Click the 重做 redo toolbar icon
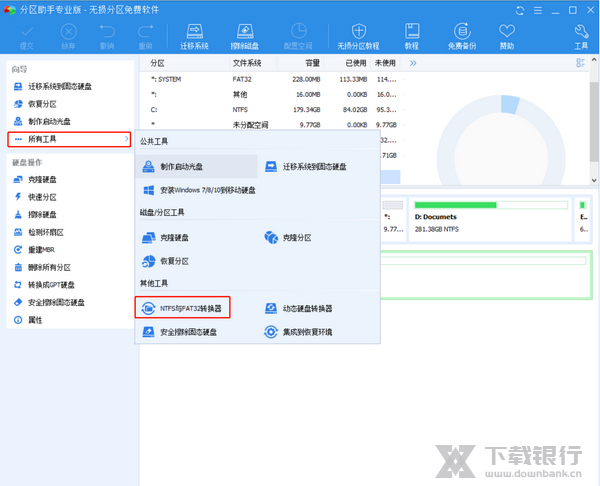 145,36
